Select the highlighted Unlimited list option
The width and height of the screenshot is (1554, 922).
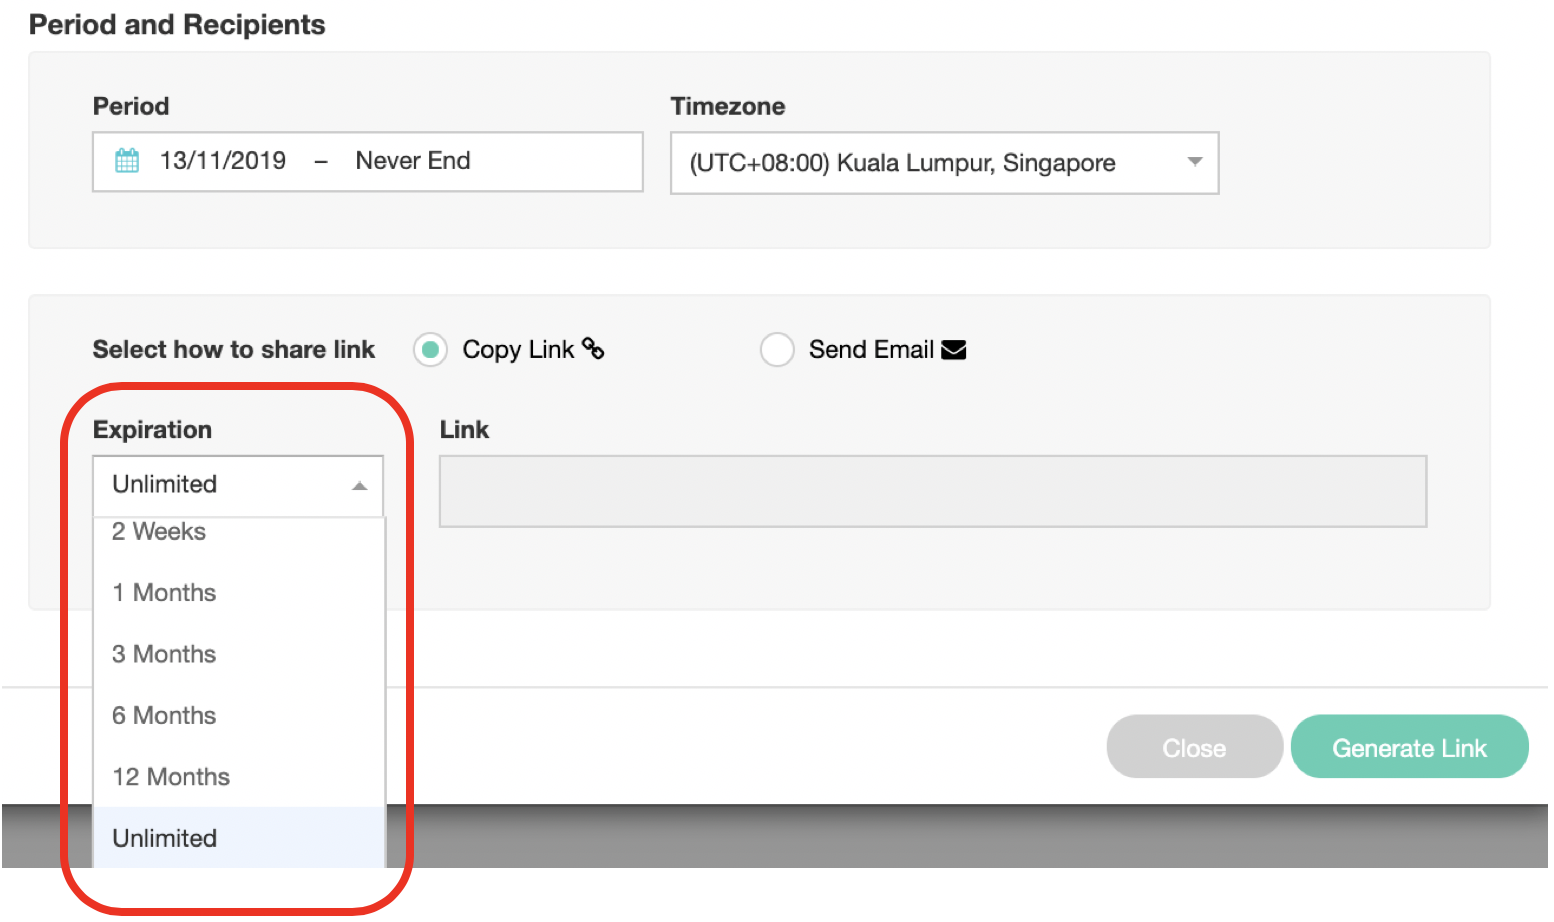point(165,838)
